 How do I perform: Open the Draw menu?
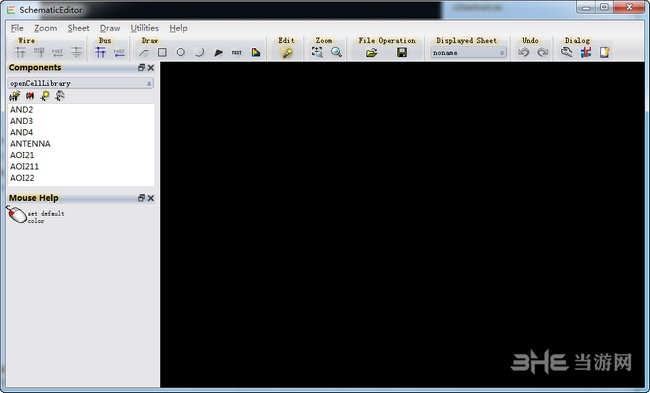point(110,28)
